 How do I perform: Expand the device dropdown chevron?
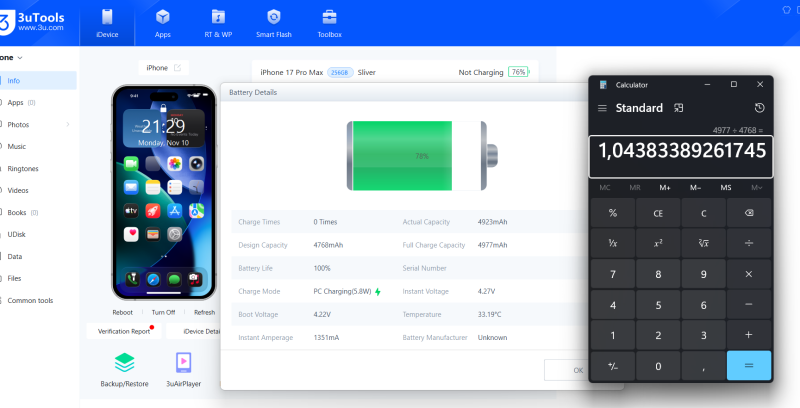coord(20,58)
